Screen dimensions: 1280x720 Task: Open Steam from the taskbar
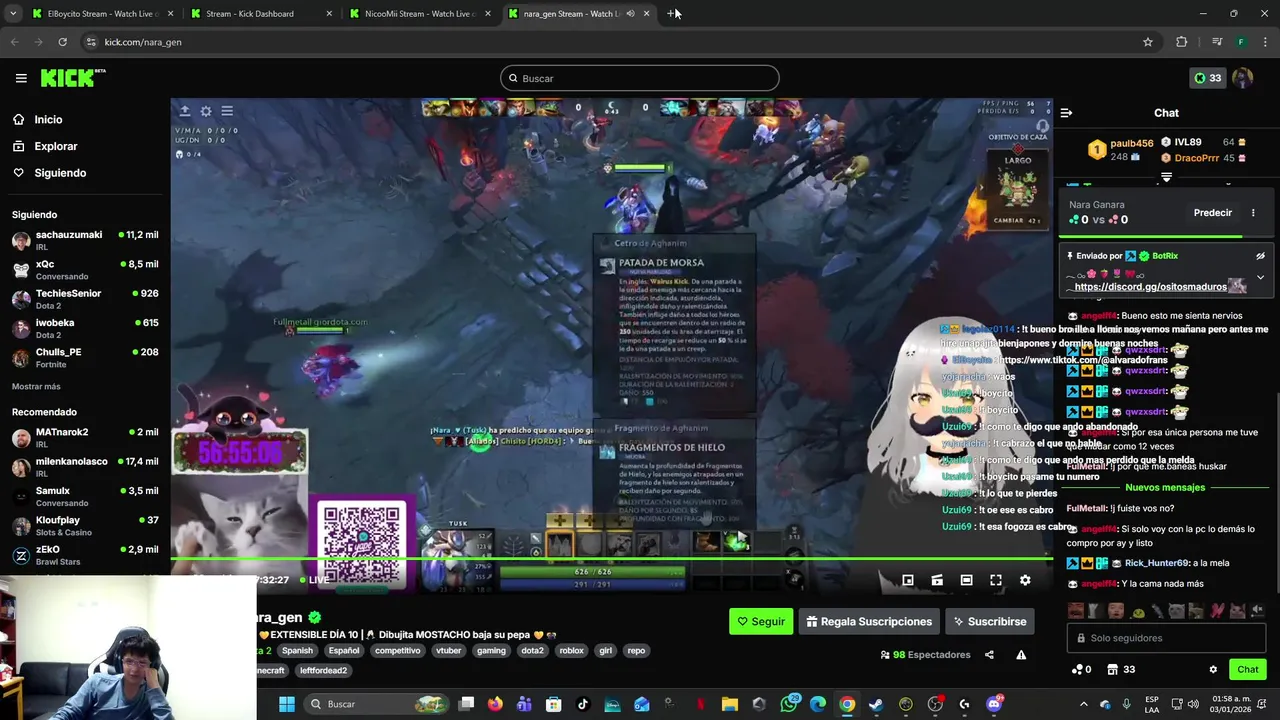click(876, 704)
